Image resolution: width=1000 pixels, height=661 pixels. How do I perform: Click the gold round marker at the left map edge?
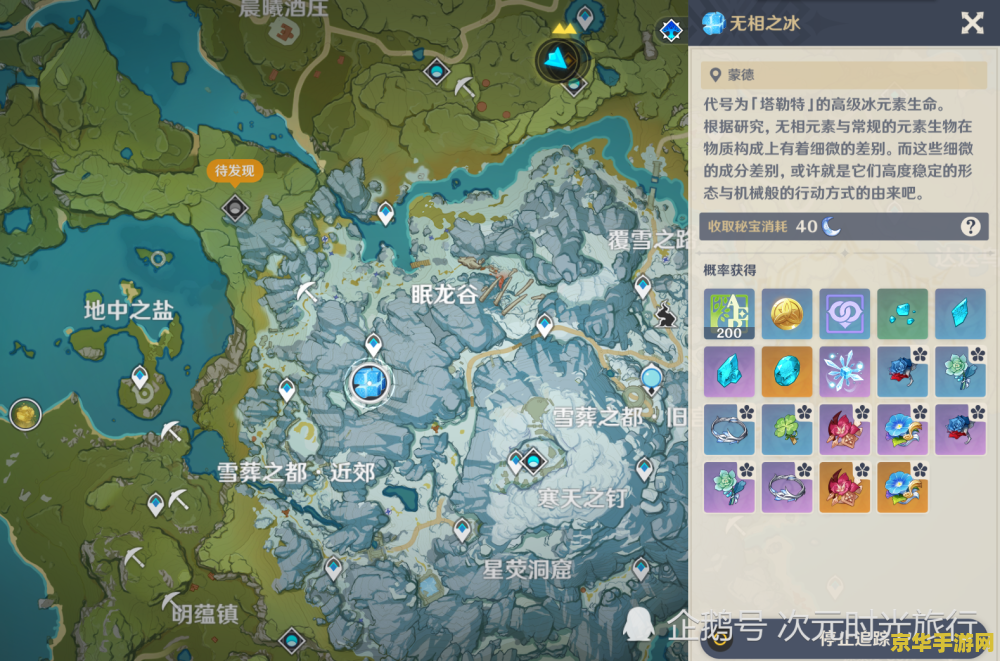26,415
